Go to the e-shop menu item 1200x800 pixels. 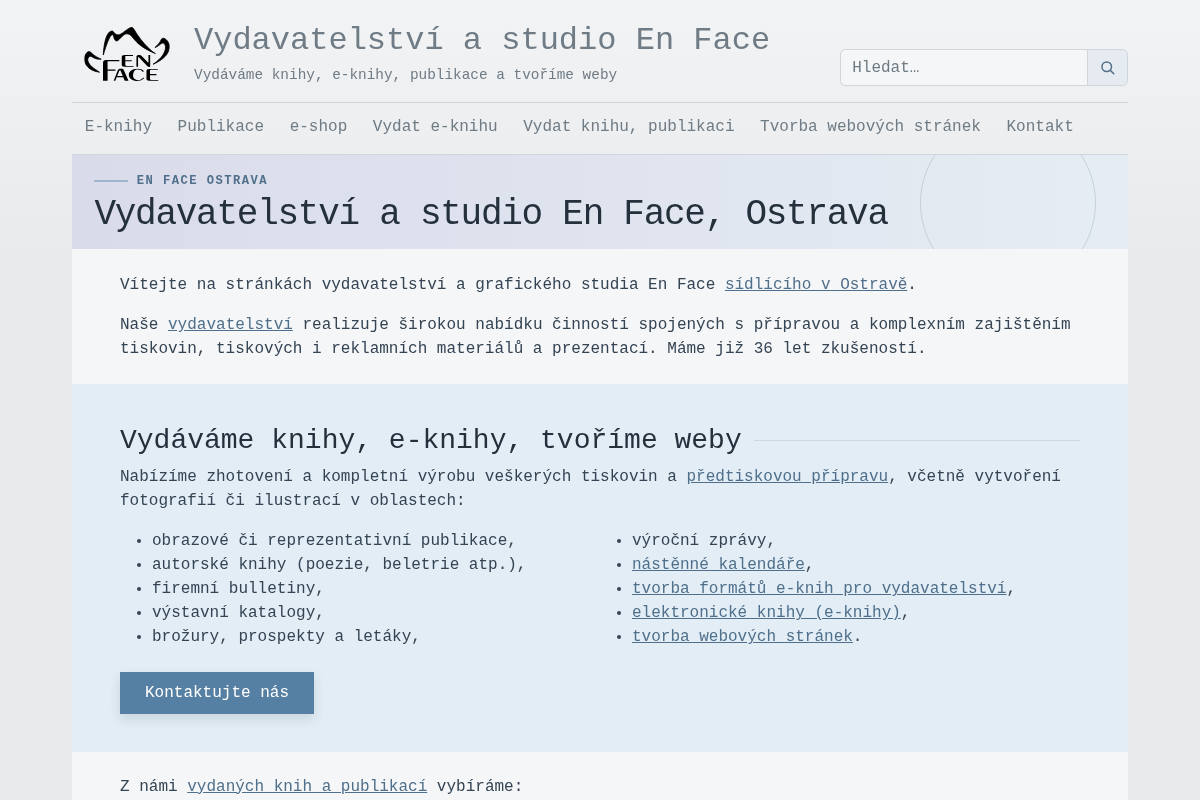(x=318, y=127)
